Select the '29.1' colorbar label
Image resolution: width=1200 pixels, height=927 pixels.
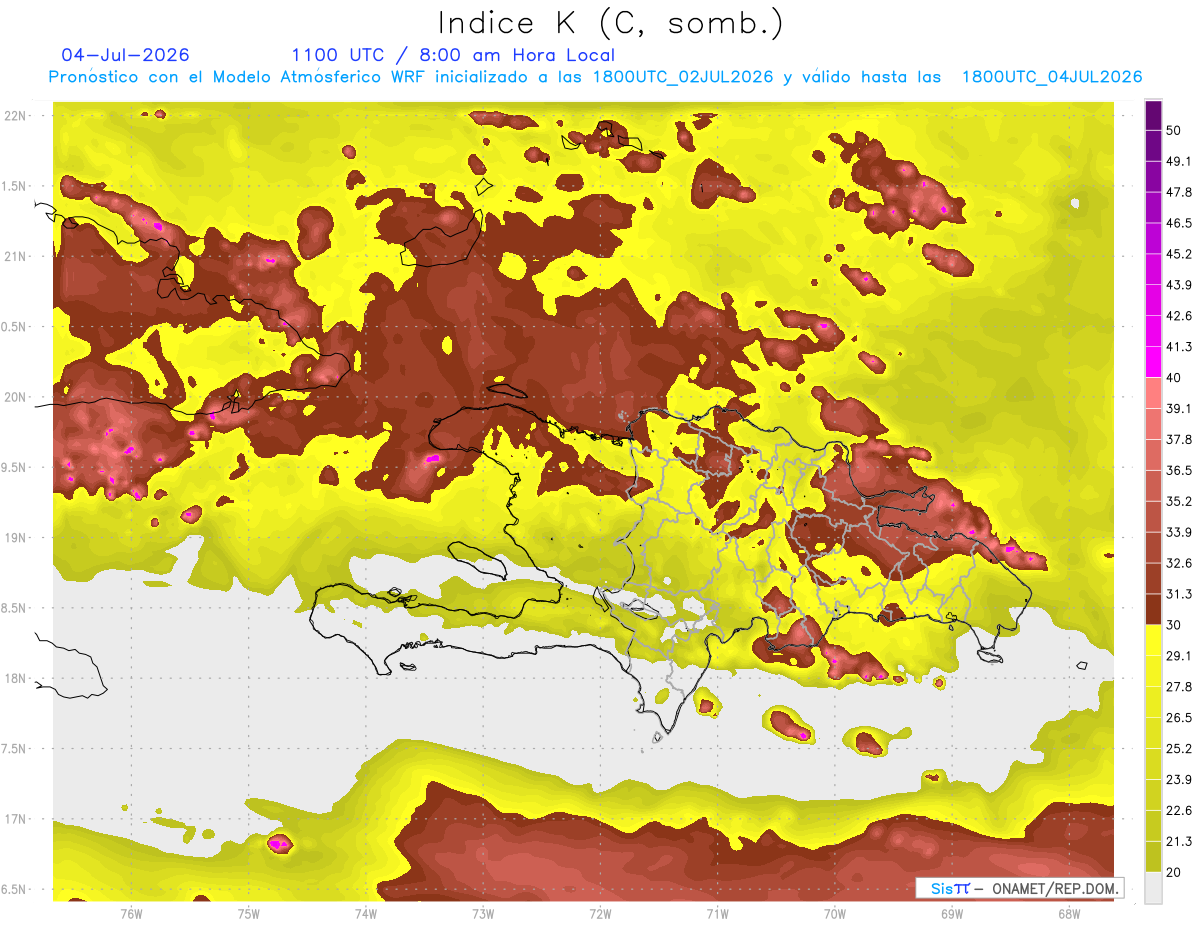click(x=1179, y=656)
